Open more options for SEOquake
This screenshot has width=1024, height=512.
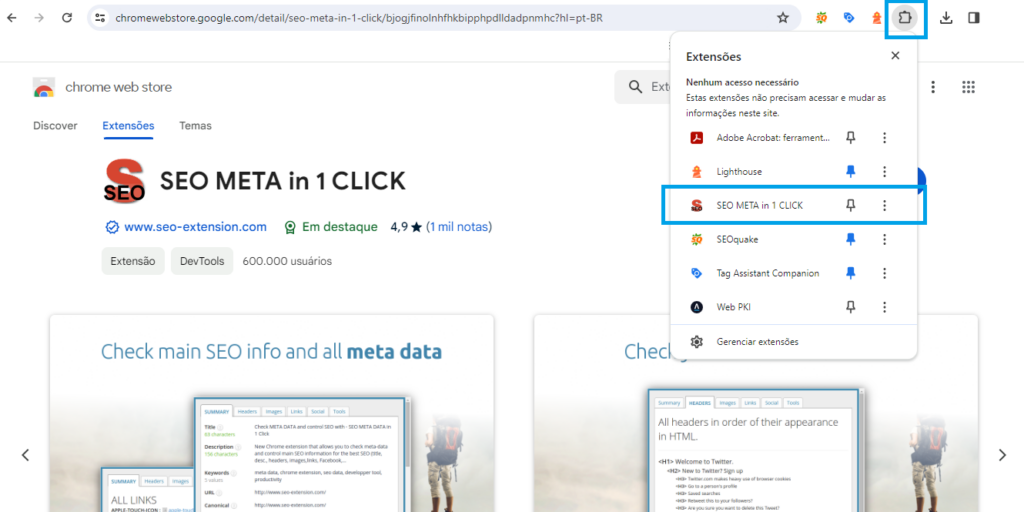click(884, 240)
